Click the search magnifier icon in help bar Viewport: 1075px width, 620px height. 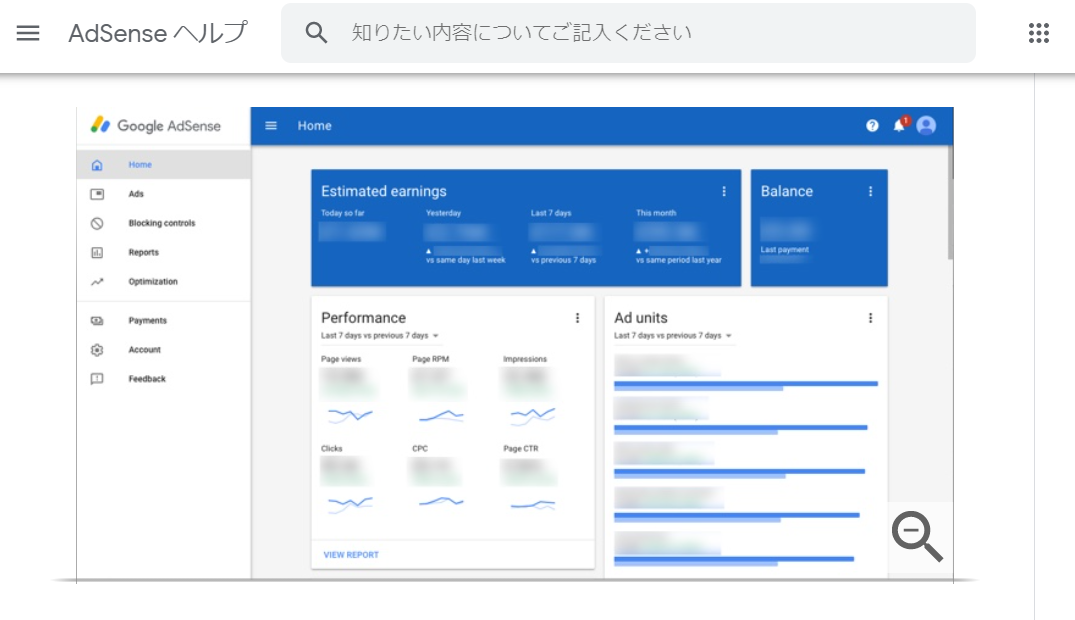pos(316,32)
